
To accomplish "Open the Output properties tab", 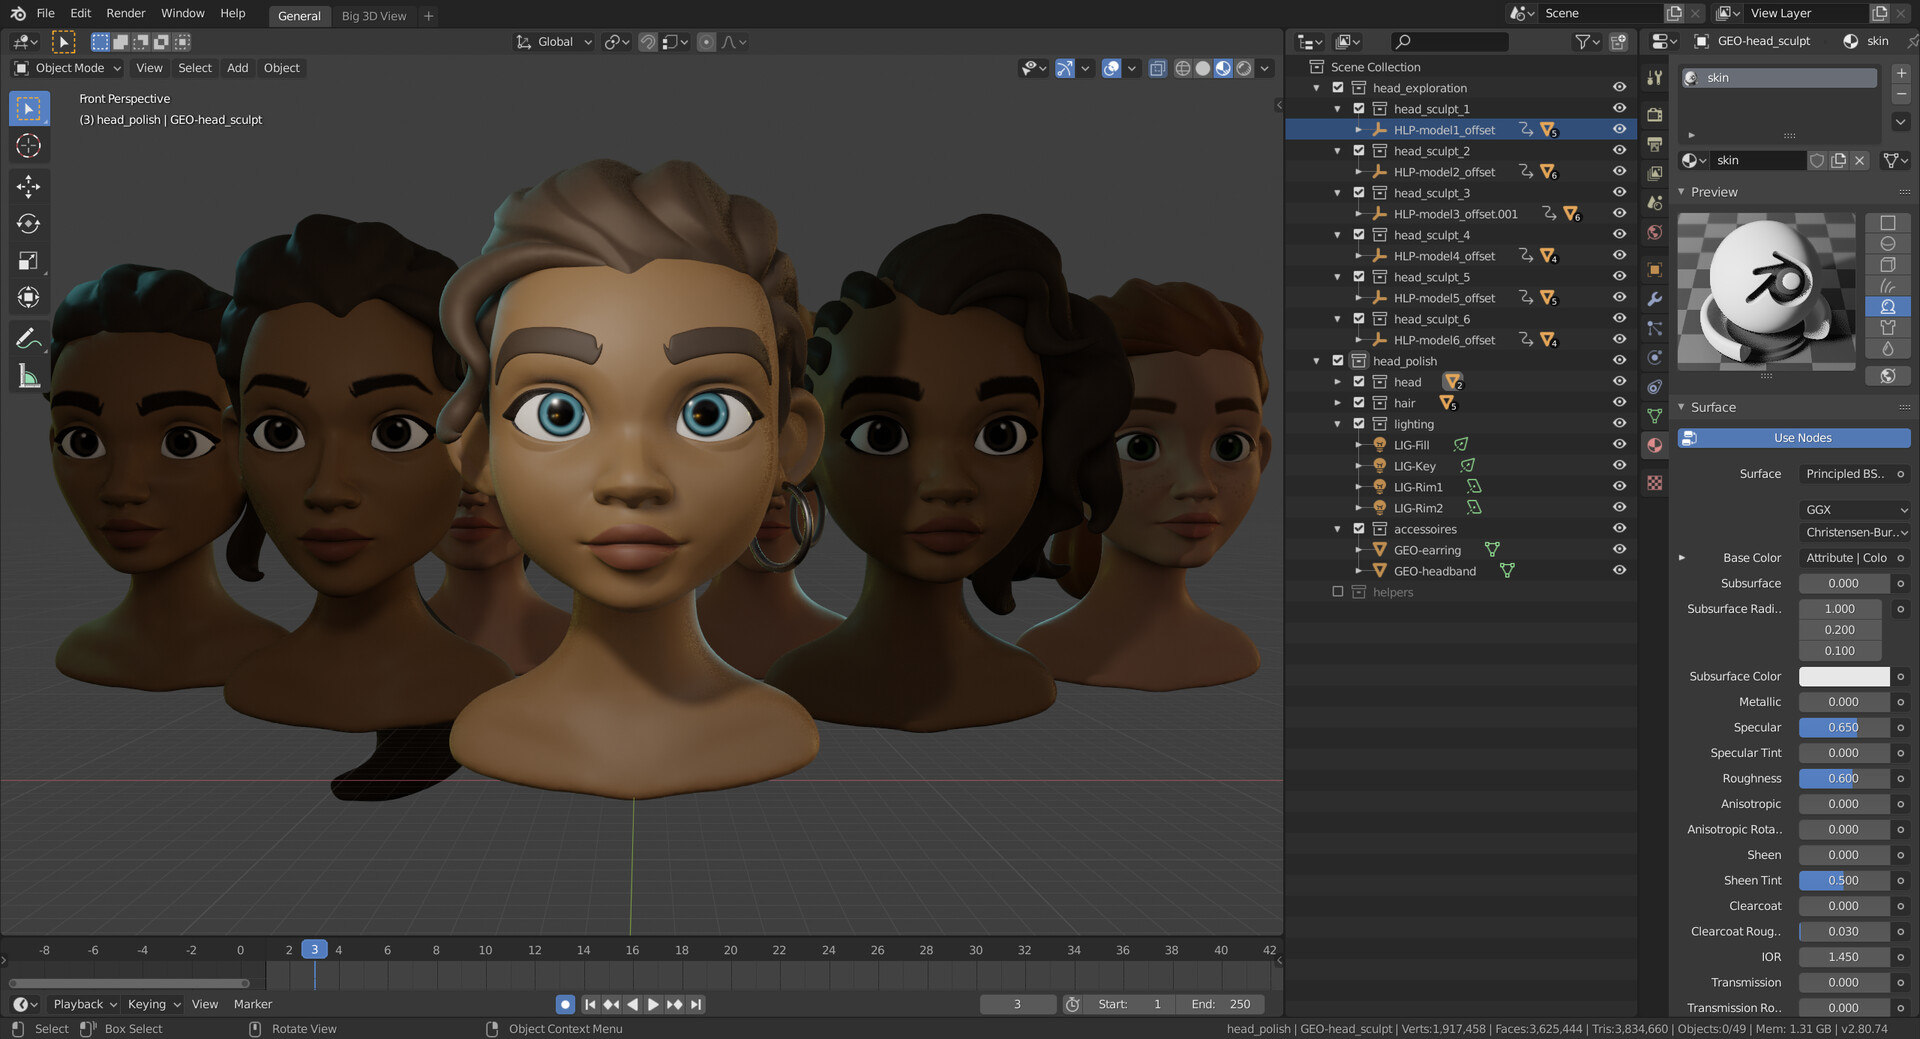I will (1655, 144).
